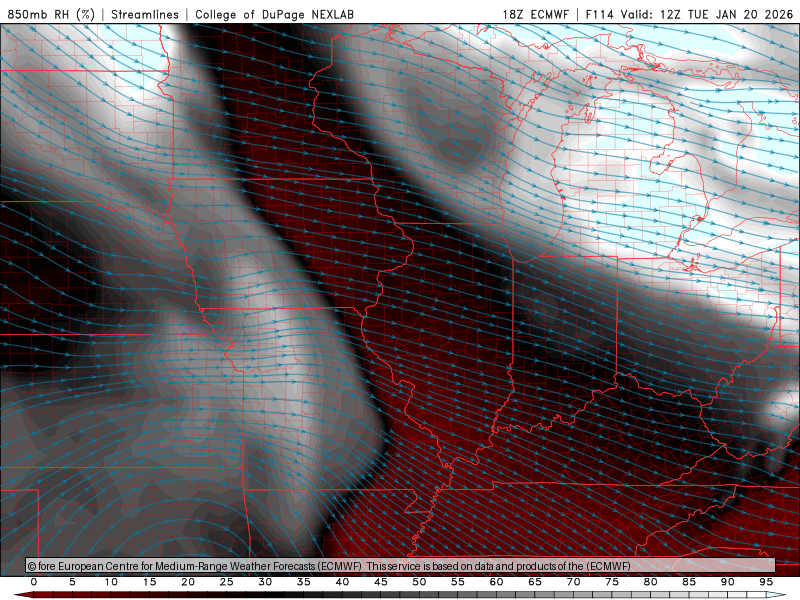The height and width of the screenshot is (600, 800).
Task: Select the '65' humidity scale label
Action: 535,582
